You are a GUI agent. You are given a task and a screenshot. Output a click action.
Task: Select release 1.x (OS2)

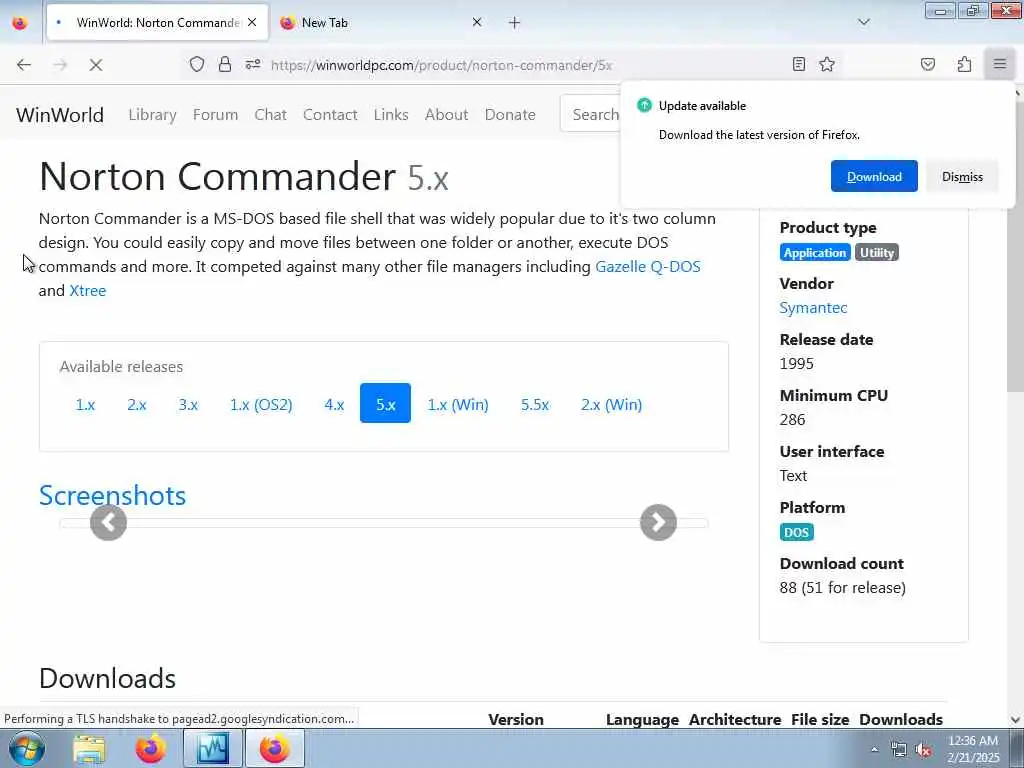[x=261, y=404]
